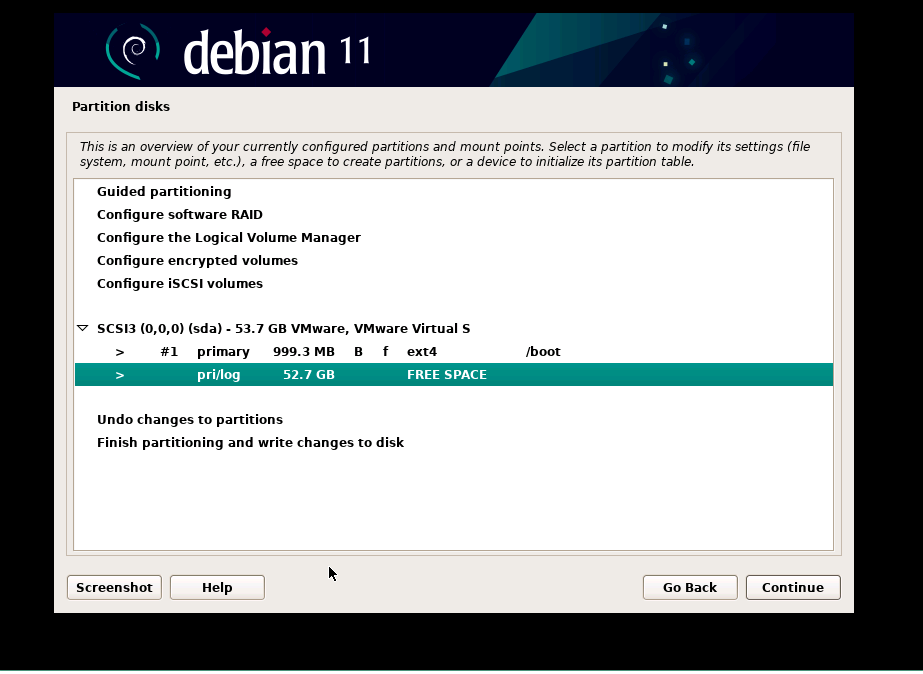Screen dimensions: 923x674
Task: Click the arrow beside pri/log free space
Action: [x=120, y=375]
